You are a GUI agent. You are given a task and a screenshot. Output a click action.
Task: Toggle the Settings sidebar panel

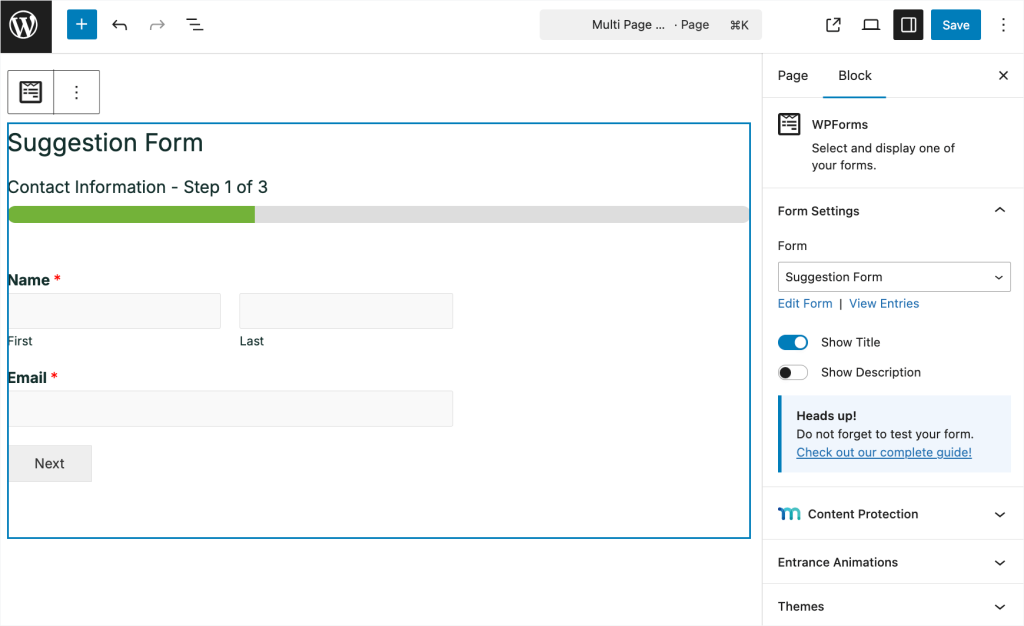[908, 24]
